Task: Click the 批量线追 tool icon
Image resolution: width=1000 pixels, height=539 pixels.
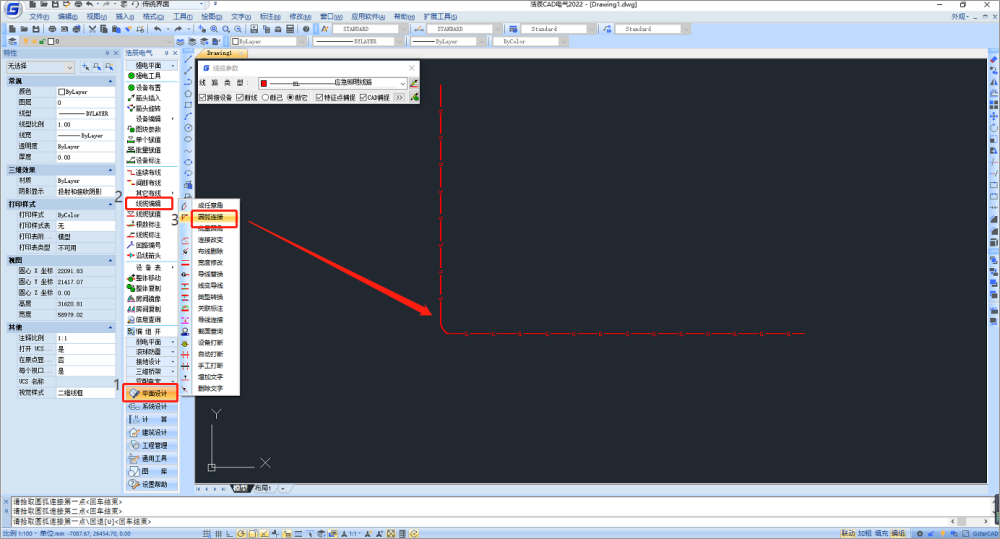Action: point(131,151)
